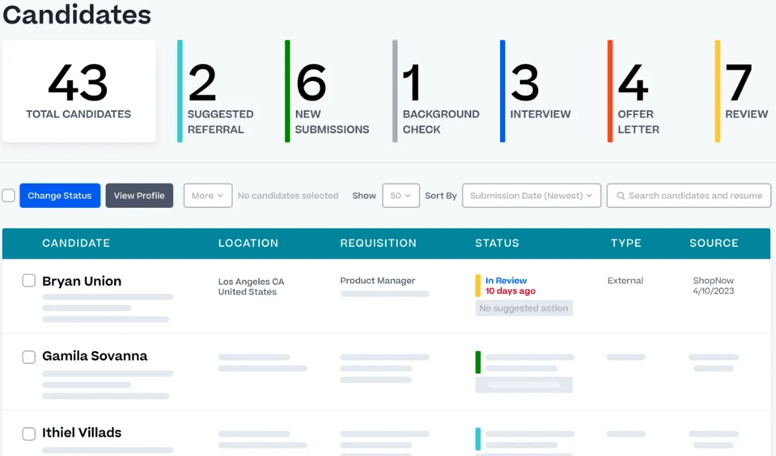Click the search magnifier icon
This screenshot has width=776, height=456.
(620, 196)
